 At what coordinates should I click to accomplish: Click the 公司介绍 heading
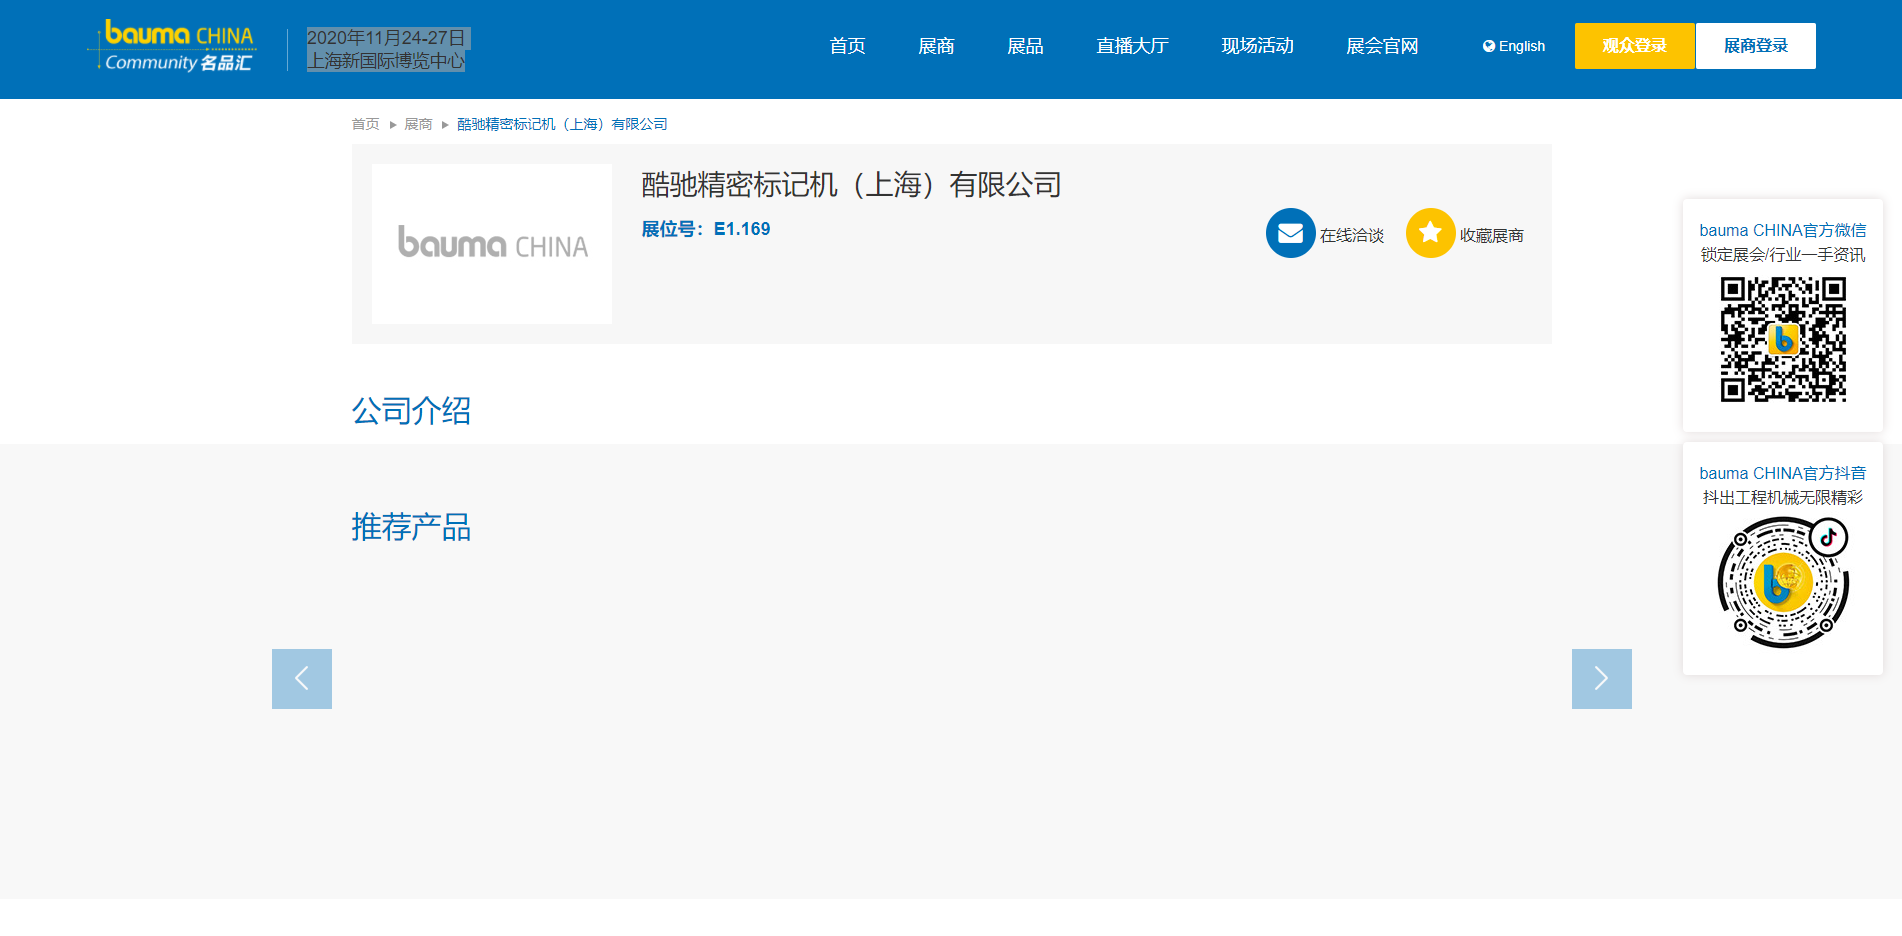[411, 411]
